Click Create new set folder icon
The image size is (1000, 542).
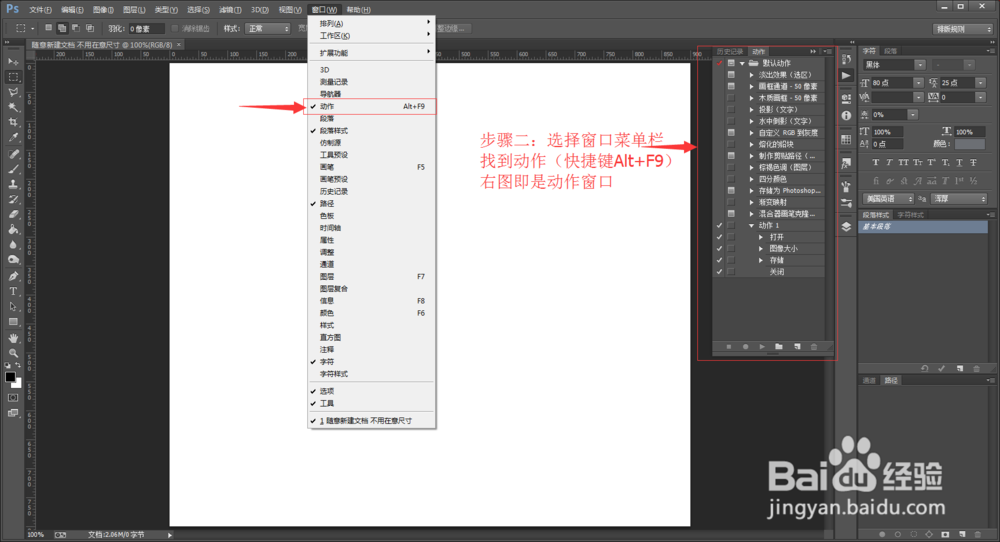click(779, 347)
